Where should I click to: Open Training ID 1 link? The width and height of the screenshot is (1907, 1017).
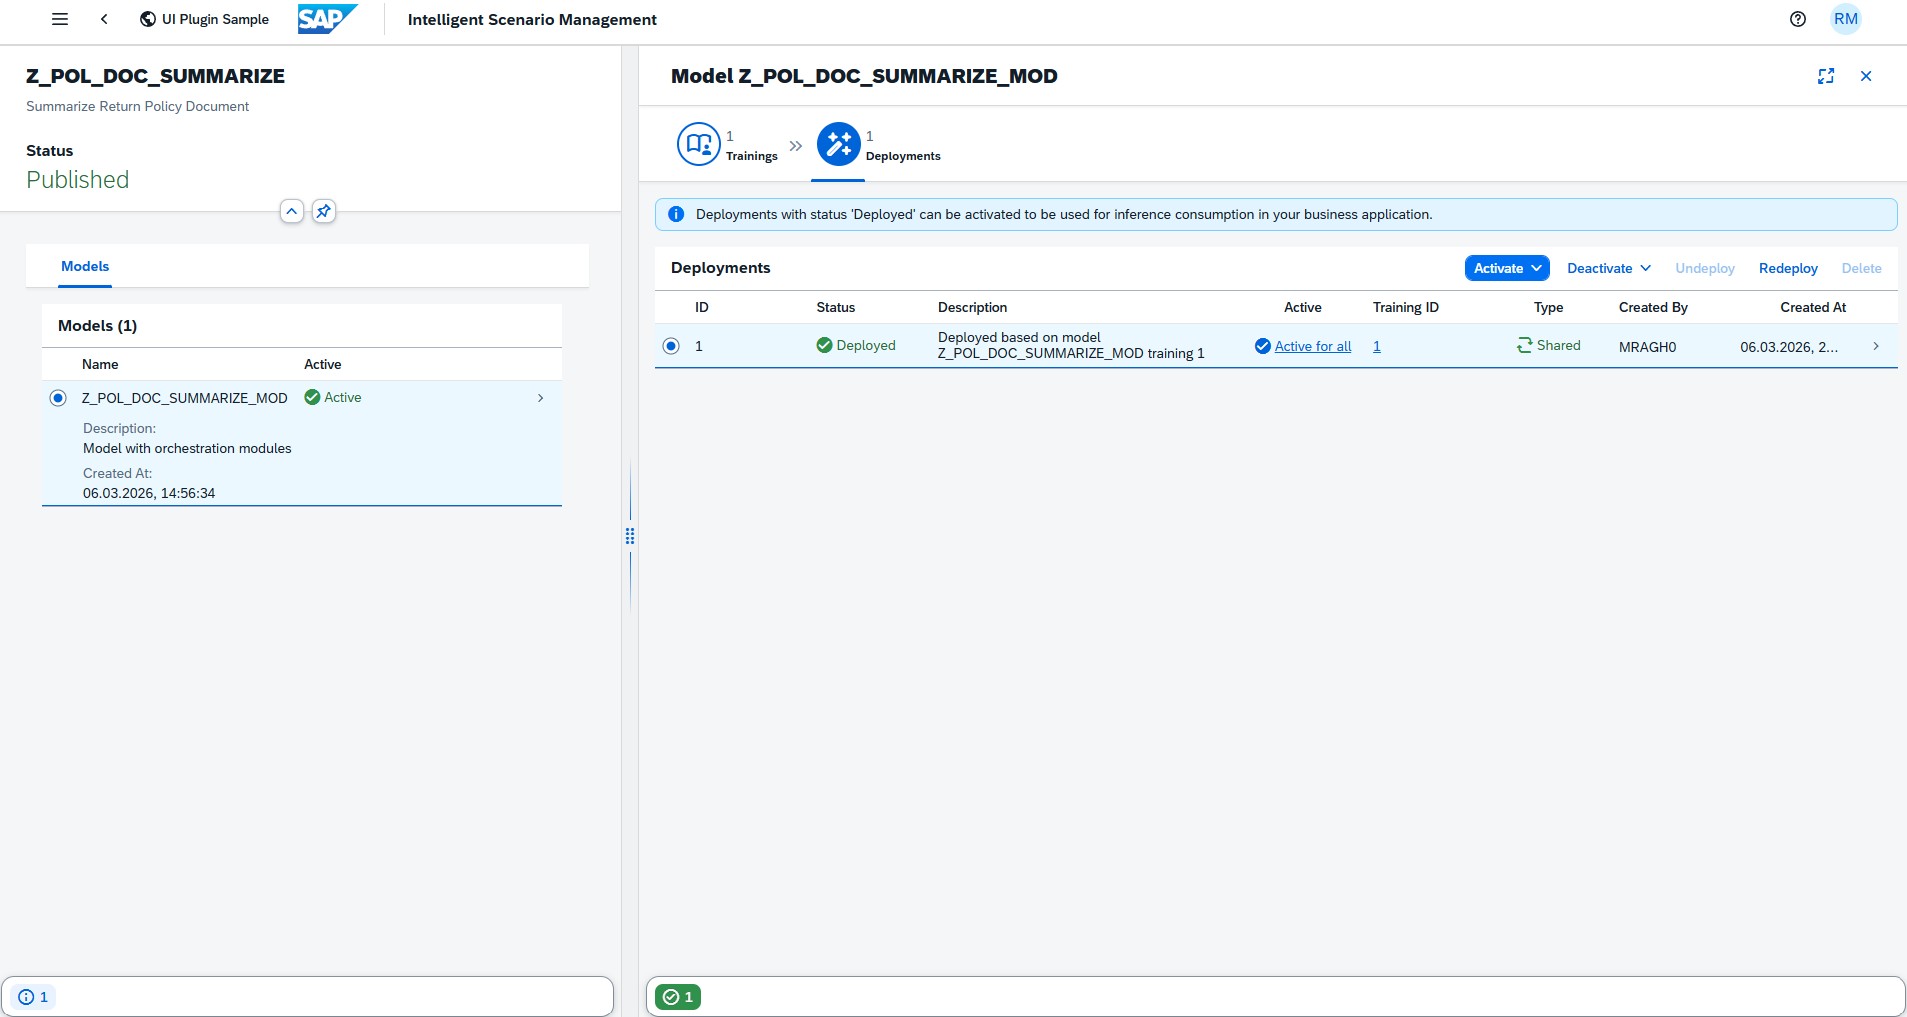pyautogui.click(x=1377, y=346)
